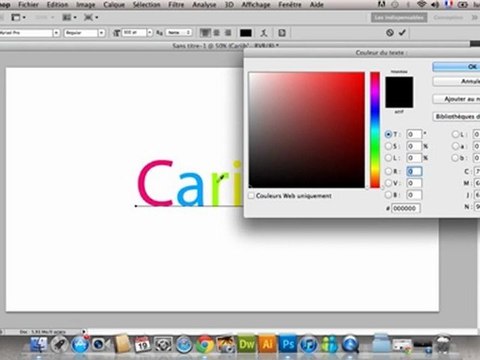Click the font size value field
The image size is (480, 360).
coord(134,33)
